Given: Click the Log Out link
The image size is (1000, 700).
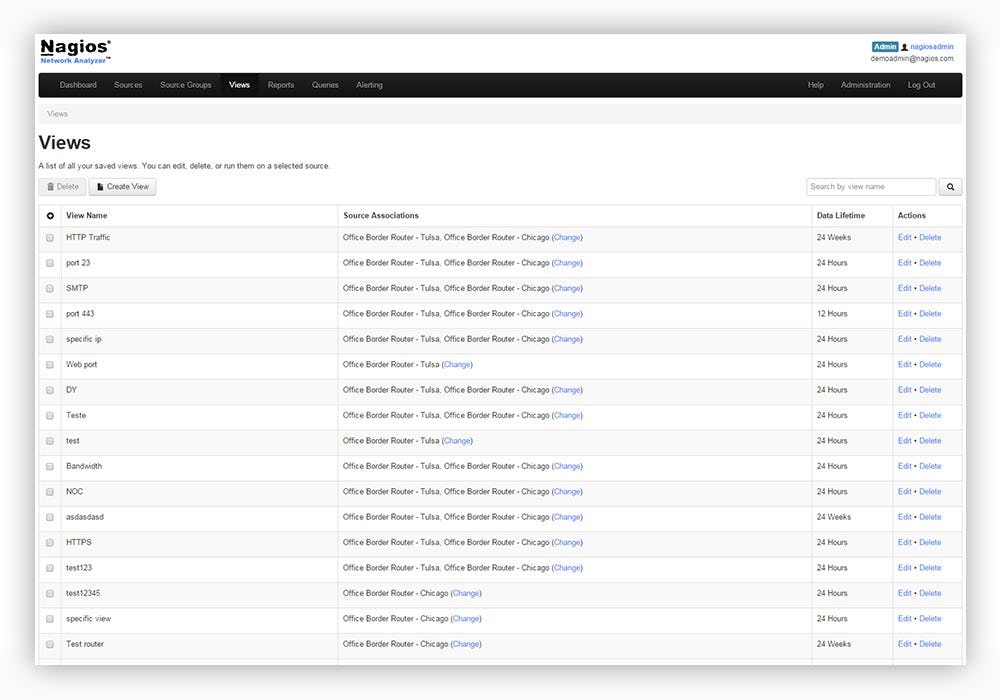Looking at the screenshot, I should tap(920, 84).
